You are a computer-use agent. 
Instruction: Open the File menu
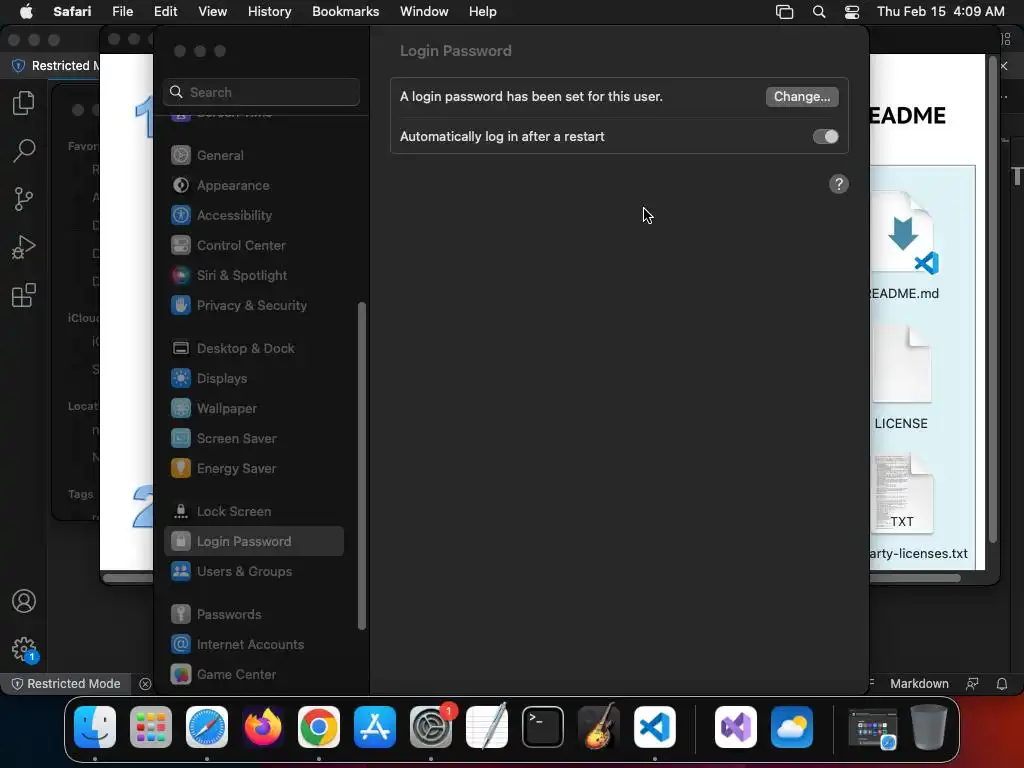tap(122, 12)
